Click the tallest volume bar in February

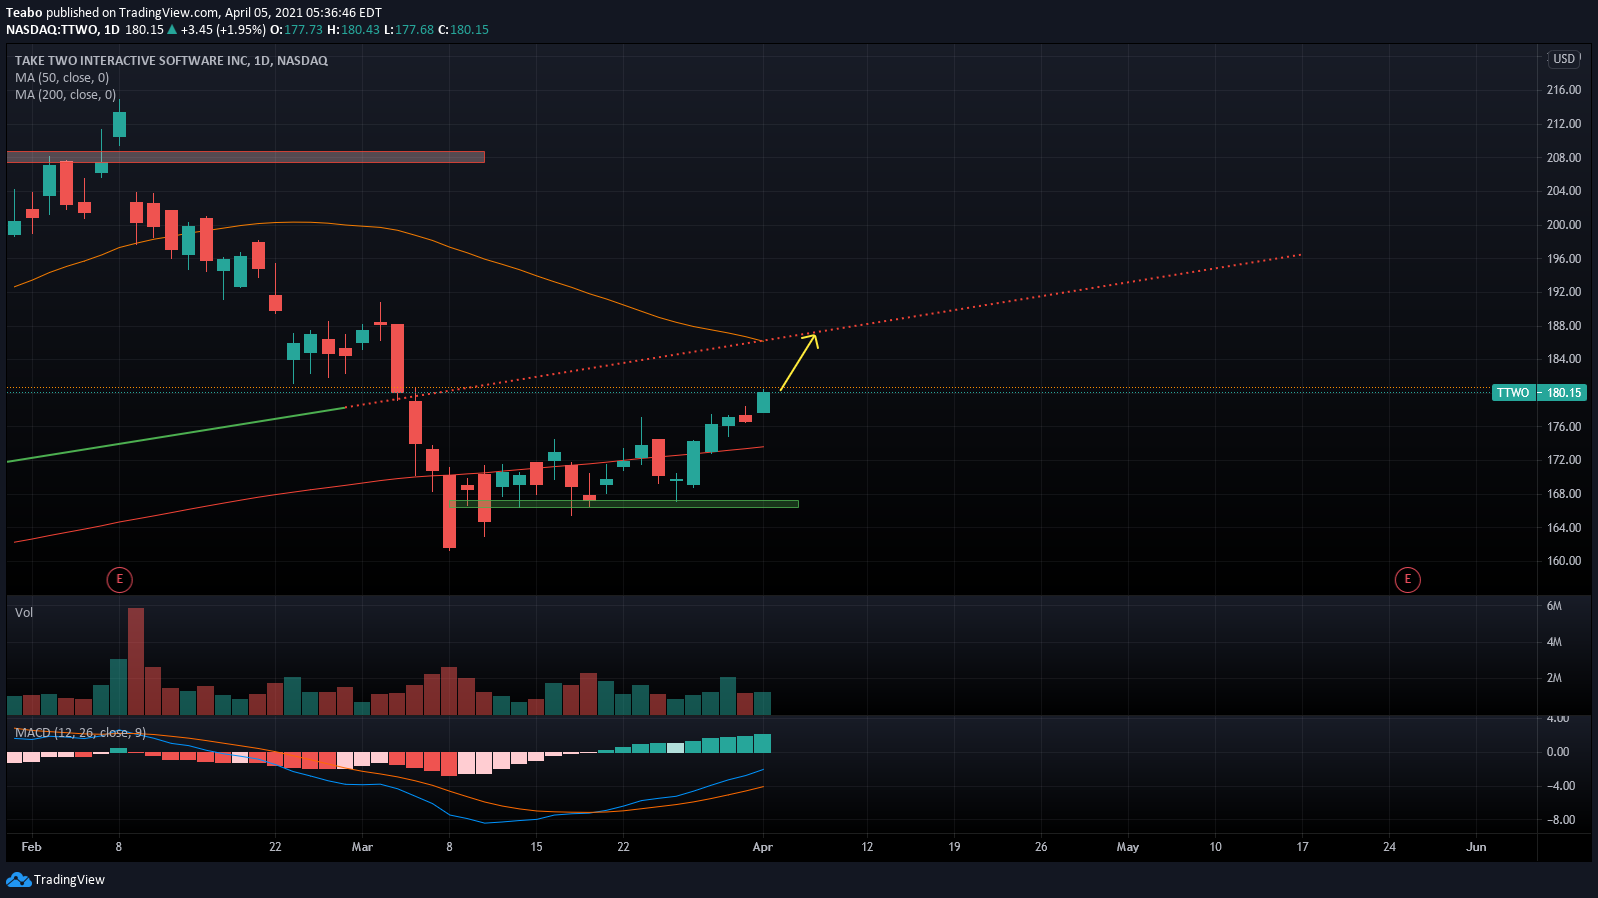point(136,661)
